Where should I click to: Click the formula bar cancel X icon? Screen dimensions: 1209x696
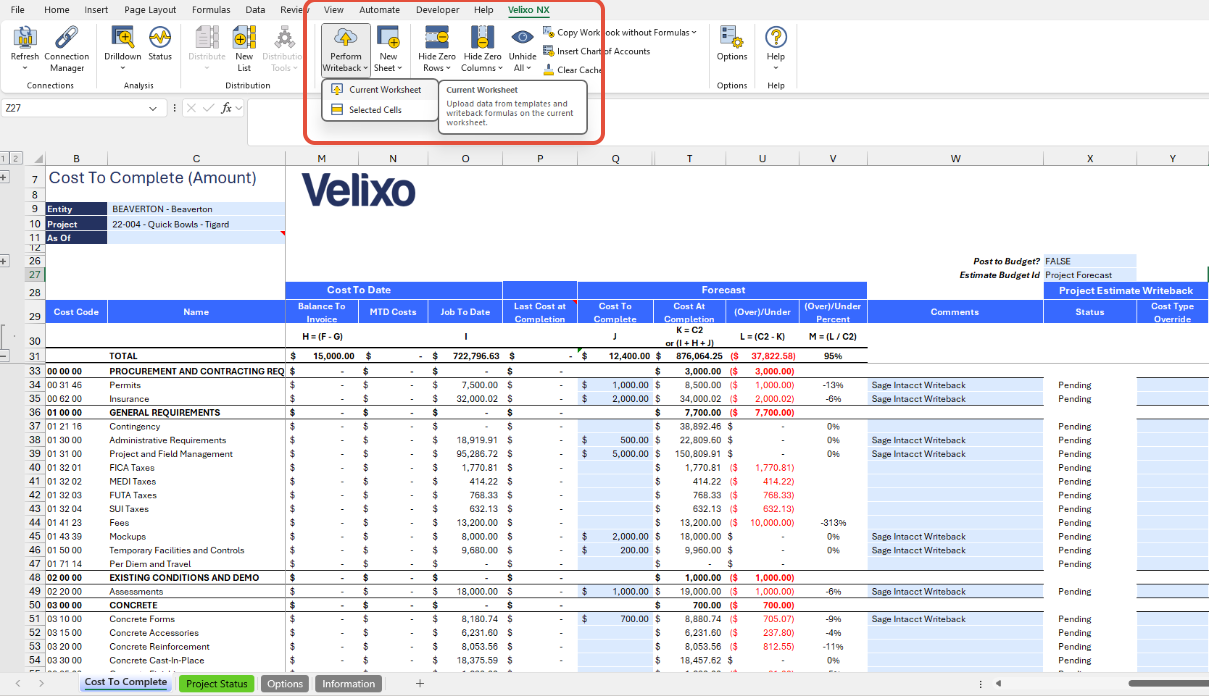[191, 108]
